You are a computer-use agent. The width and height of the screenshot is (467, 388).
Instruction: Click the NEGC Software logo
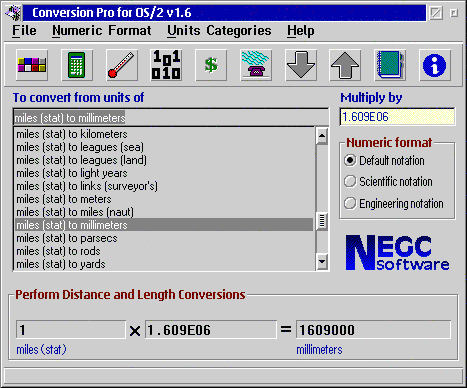[397, 253]
